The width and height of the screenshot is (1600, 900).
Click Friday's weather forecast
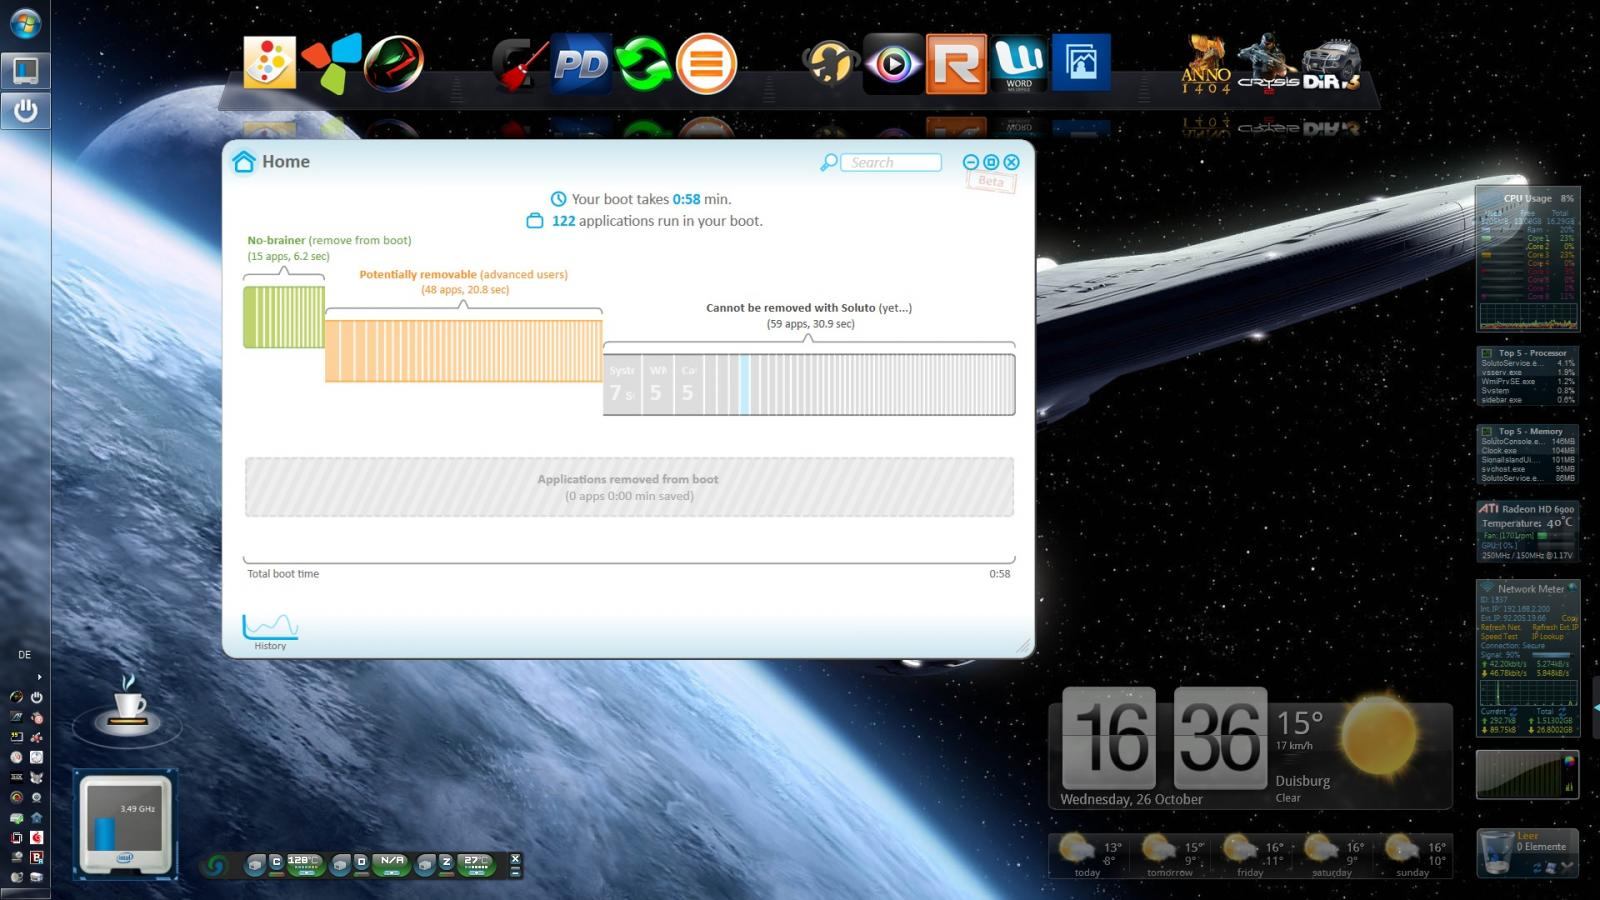[x=1252, y=855]
